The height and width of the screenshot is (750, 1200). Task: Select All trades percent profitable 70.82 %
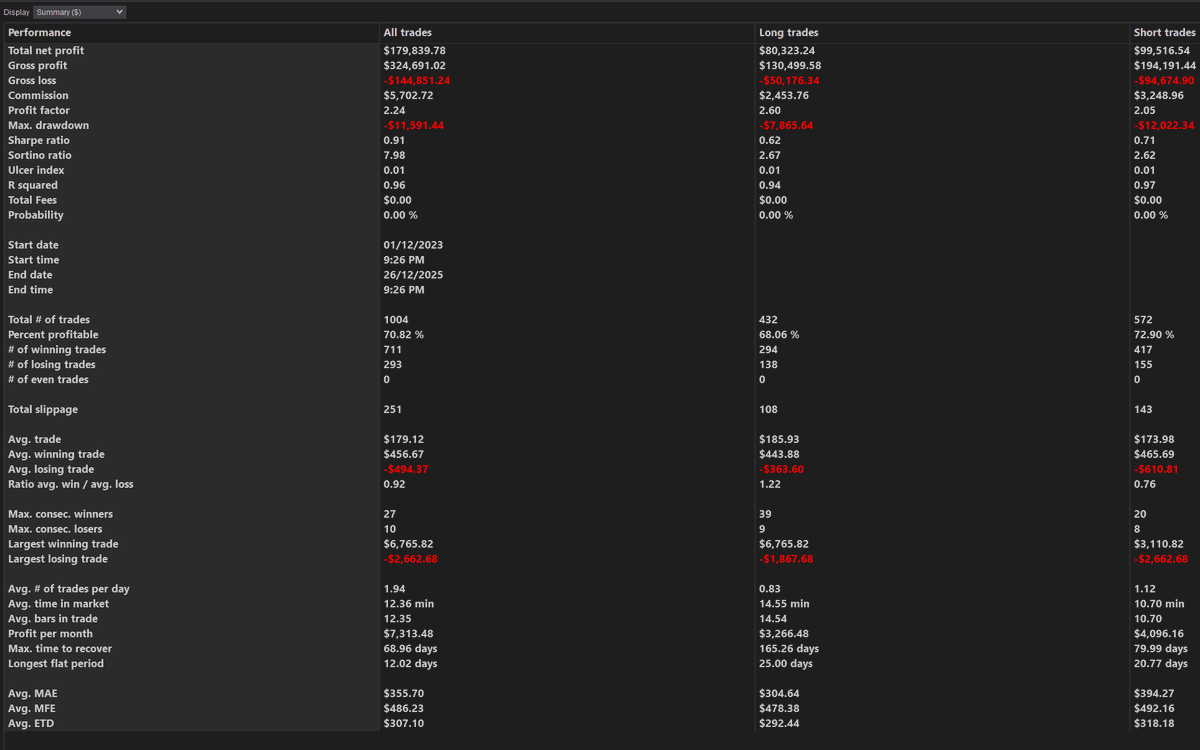(x=403, y=335)
